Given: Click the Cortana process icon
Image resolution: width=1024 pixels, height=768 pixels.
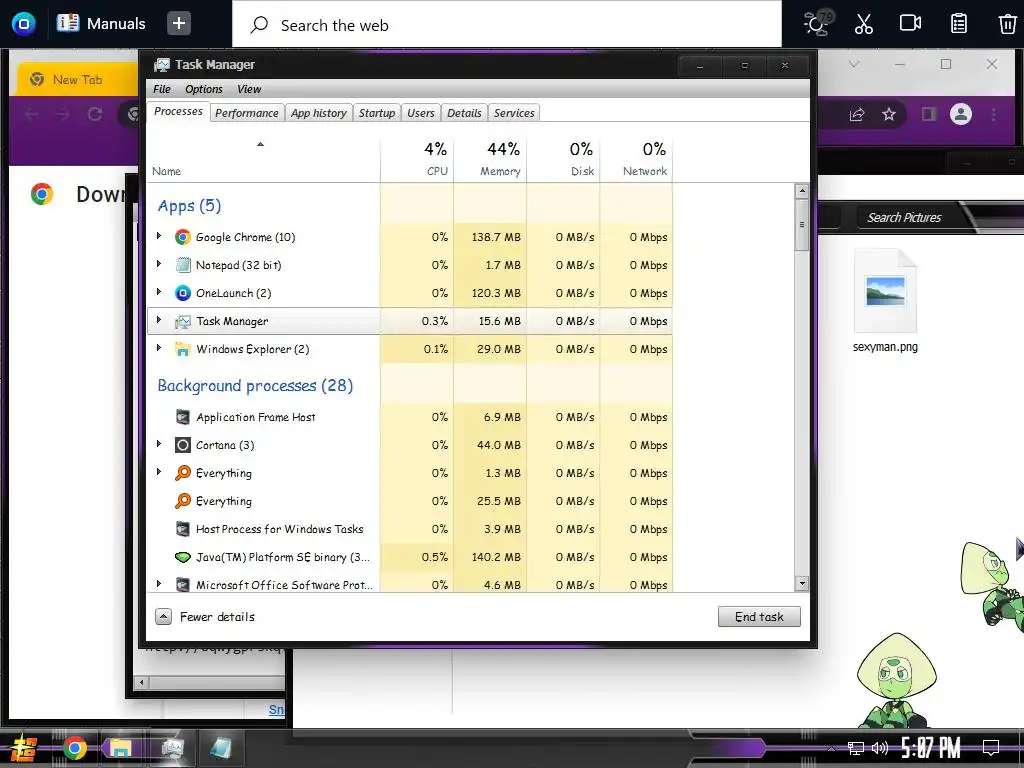Looking at the screenshot, I should pos(183,445).
